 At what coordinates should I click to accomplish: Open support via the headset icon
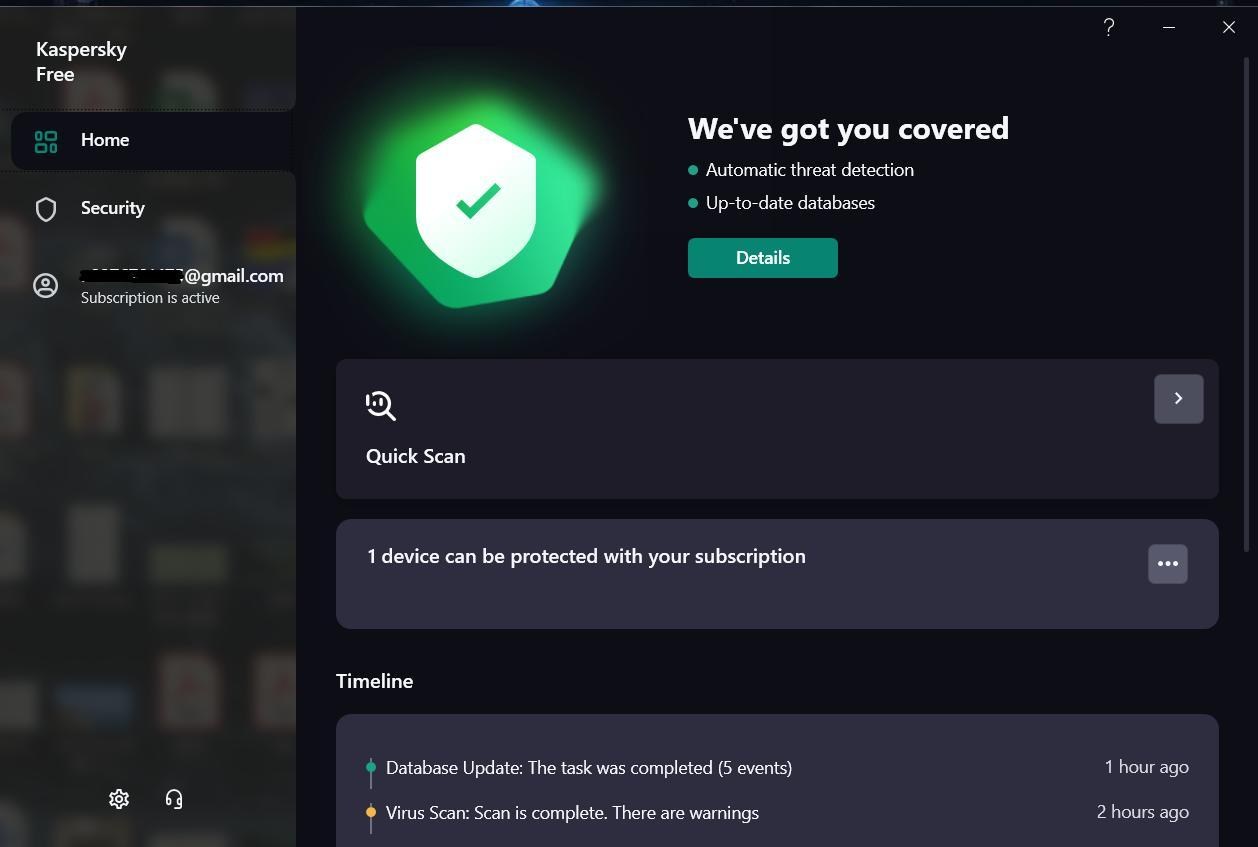pos(174,799)
